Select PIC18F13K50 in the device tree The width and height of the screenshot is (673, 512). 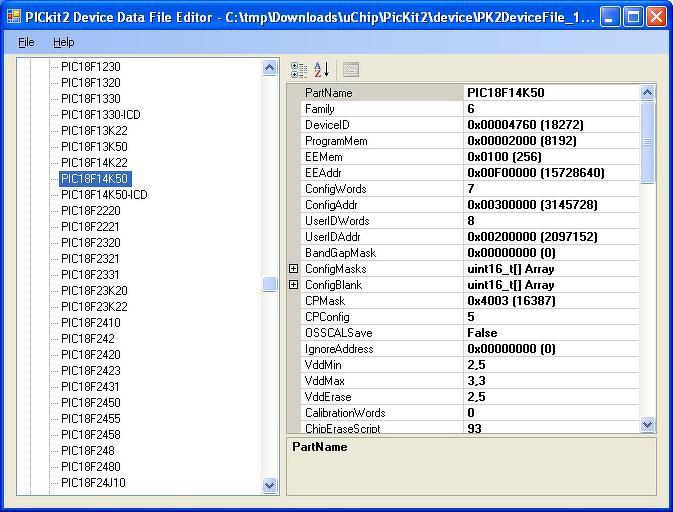coord(94,147)
